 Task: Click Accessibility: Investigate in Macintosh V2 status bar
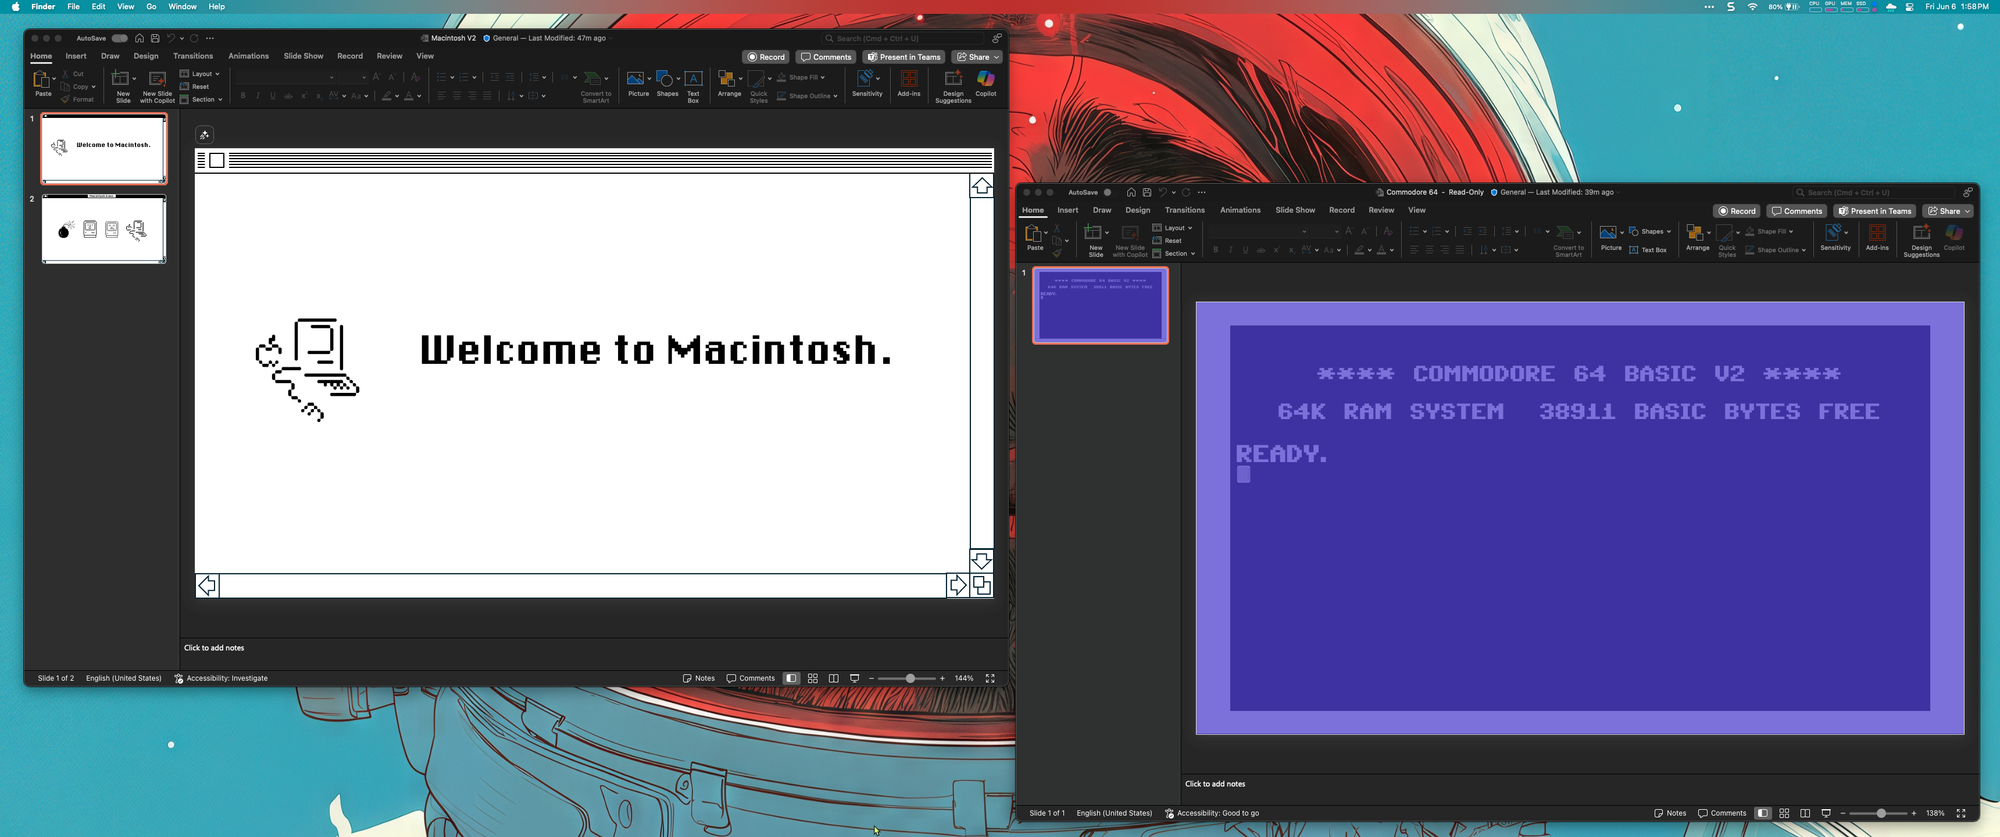(x=221, y=678)
